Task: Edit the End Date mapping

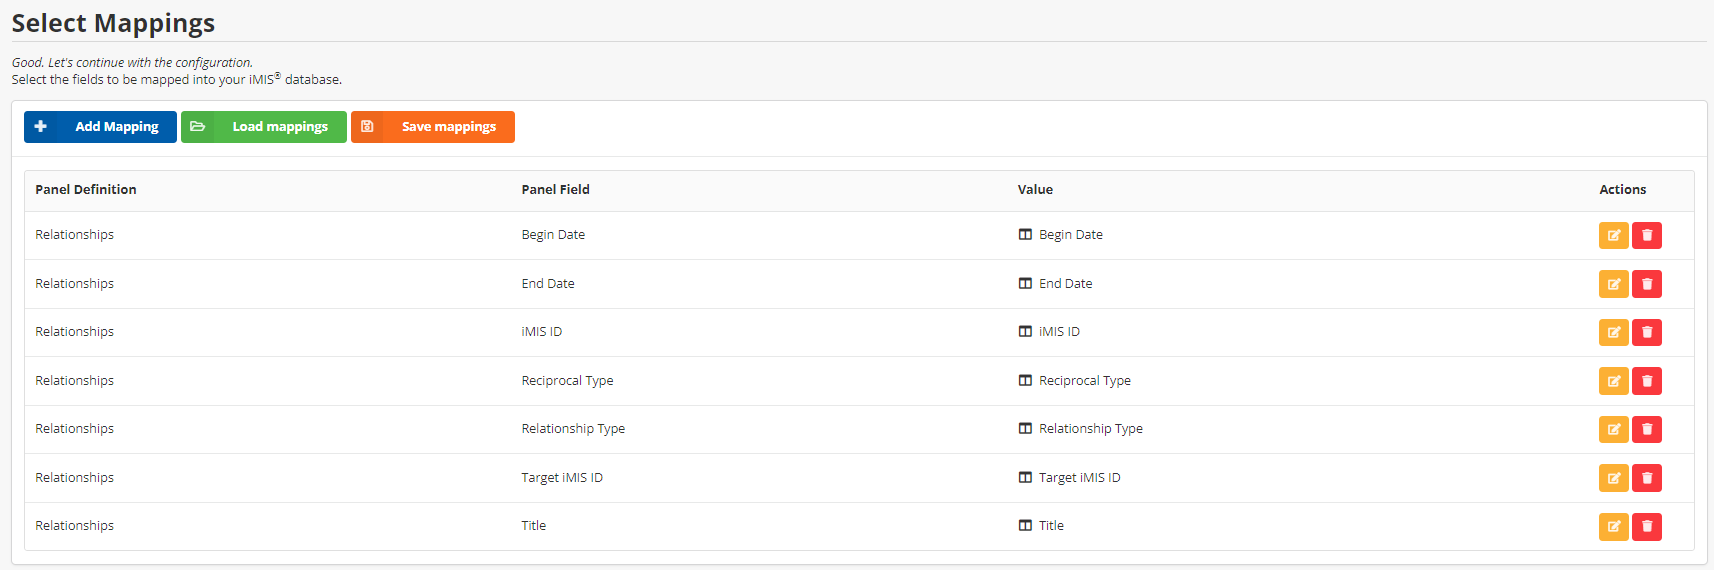Action: [x=1613, y=284]
